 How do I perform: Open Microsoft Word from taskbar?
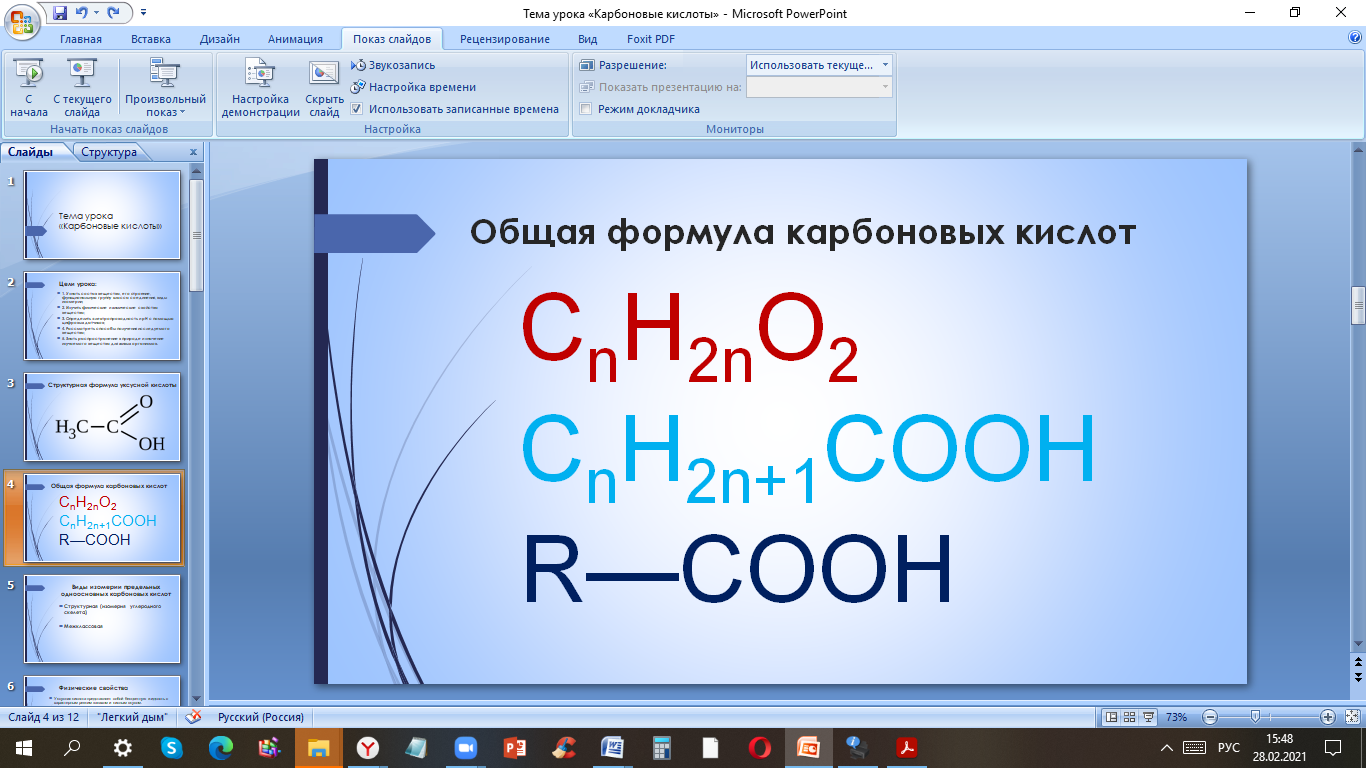pos(612,747)
